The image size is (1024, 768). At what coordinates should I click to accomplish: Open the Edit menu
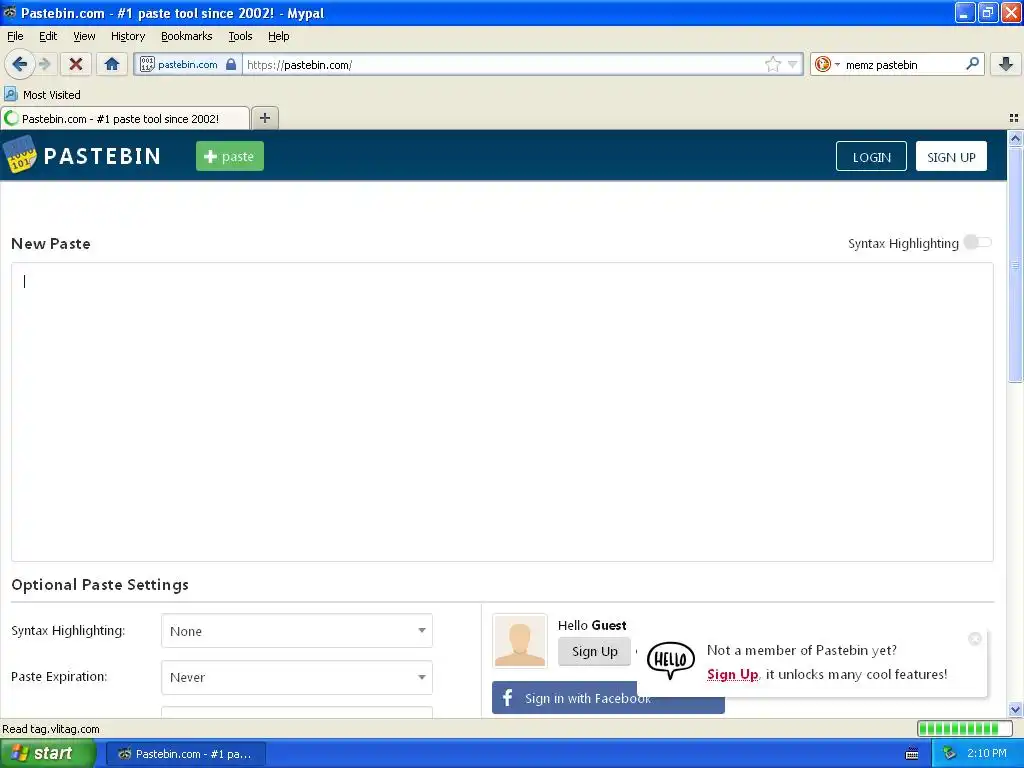point(48,36)
